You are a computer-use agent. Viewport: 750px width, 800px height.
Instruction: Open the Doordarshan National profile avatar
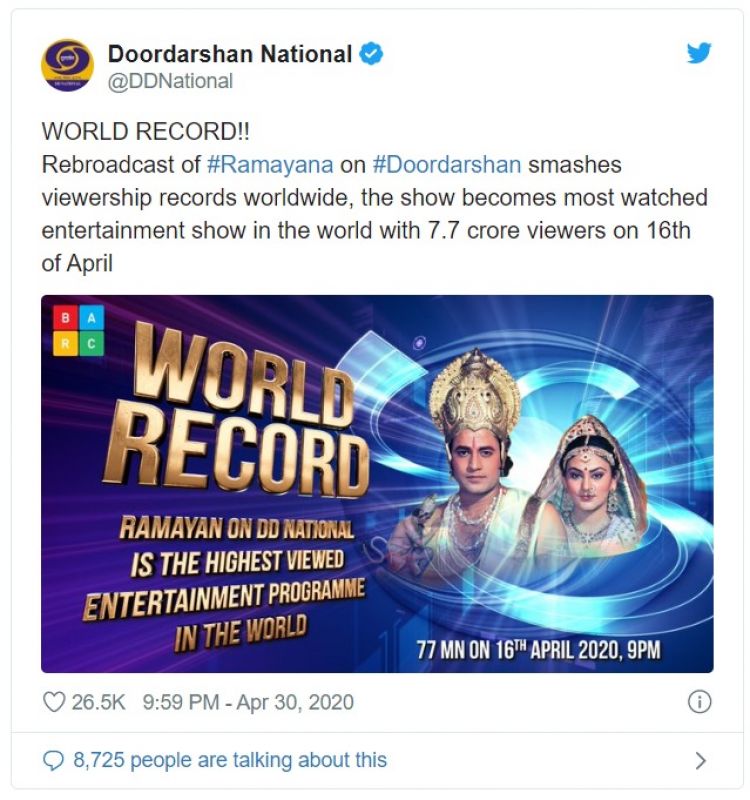67,65
